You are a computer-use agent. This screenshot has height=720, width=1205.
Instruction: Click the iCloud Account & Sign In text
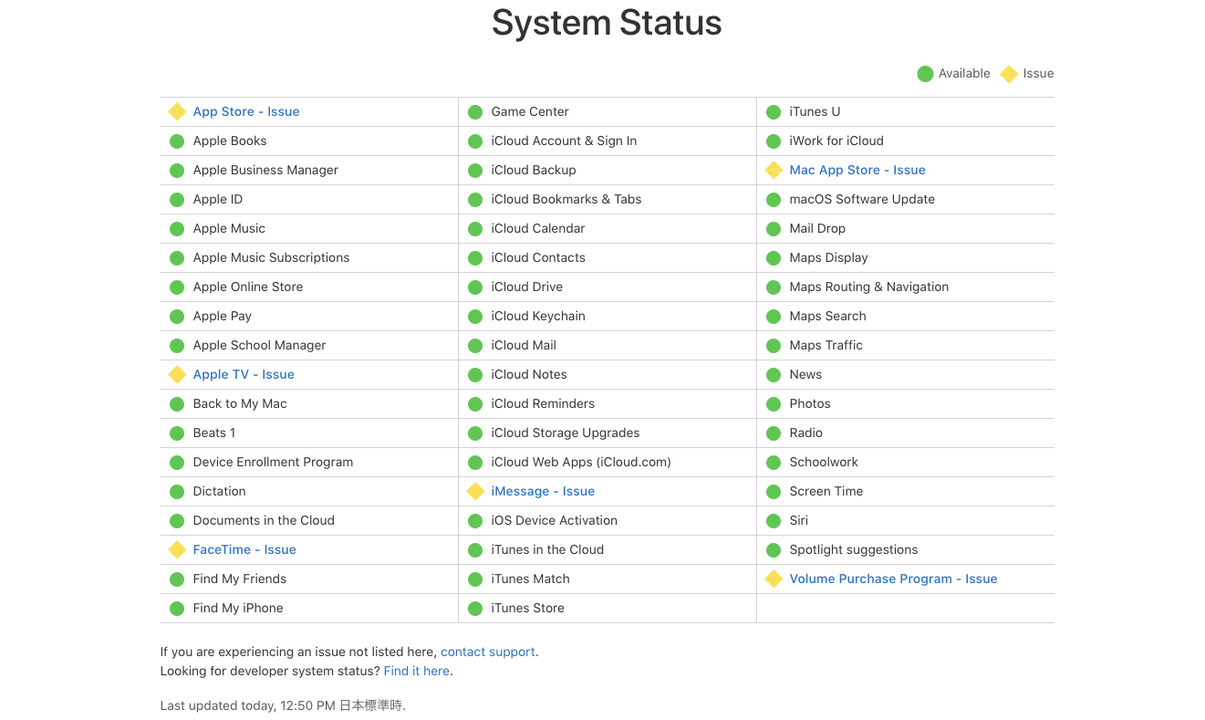click(x=564, y=141)
